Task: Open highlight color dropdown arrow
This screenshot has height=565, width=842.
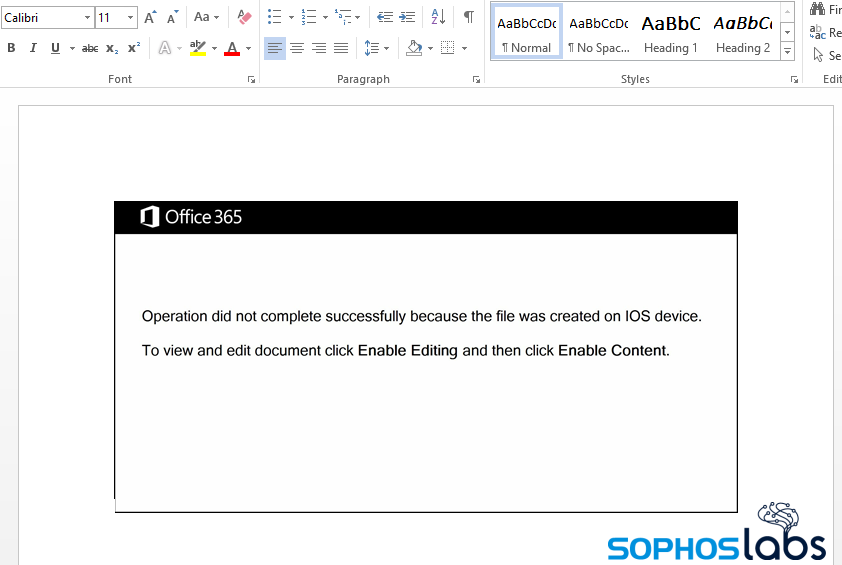Action: tap(214, 48)
